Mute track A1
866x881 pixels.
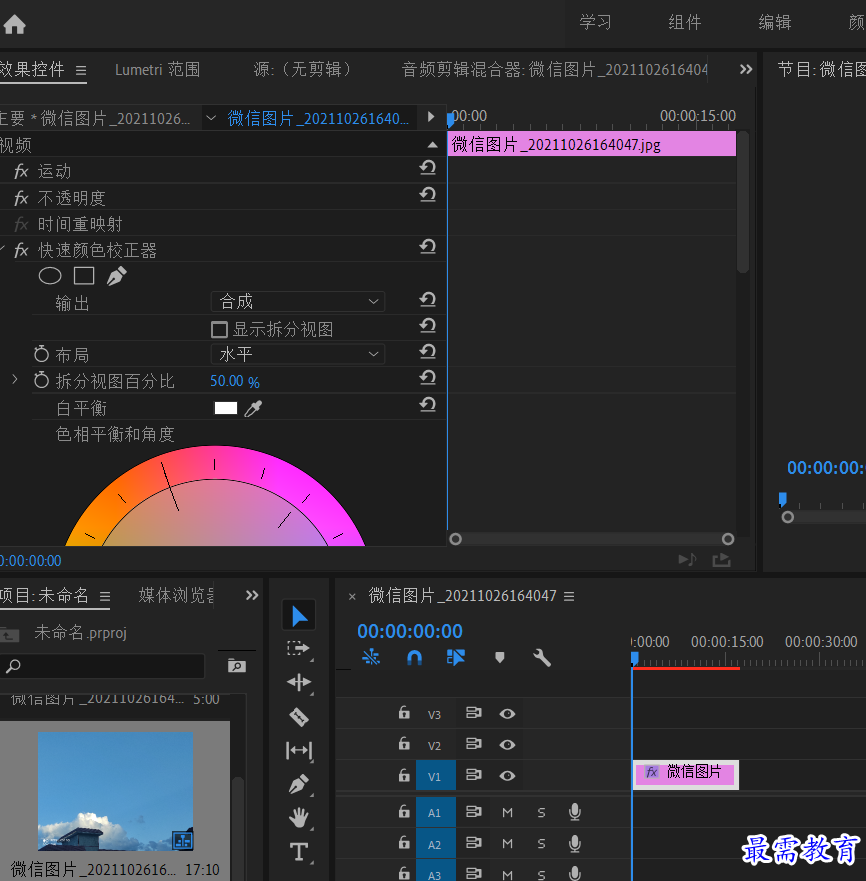tap(507, 812)
